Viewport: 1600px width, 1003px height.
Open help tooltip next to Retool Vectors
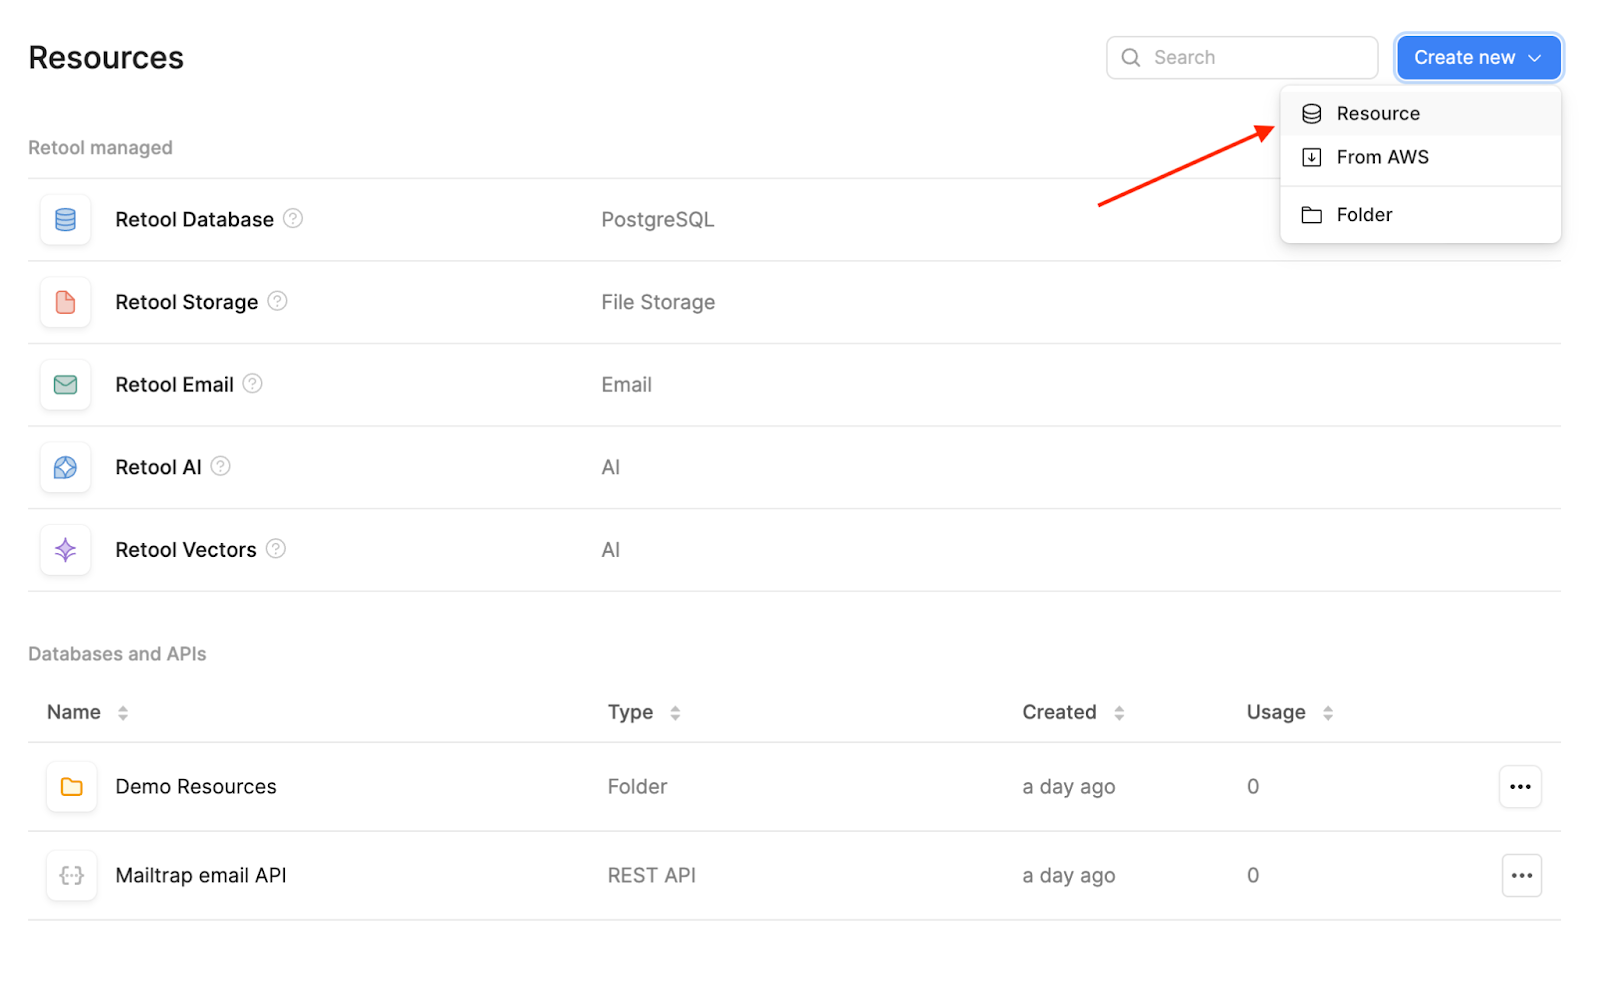coord(275,548)
